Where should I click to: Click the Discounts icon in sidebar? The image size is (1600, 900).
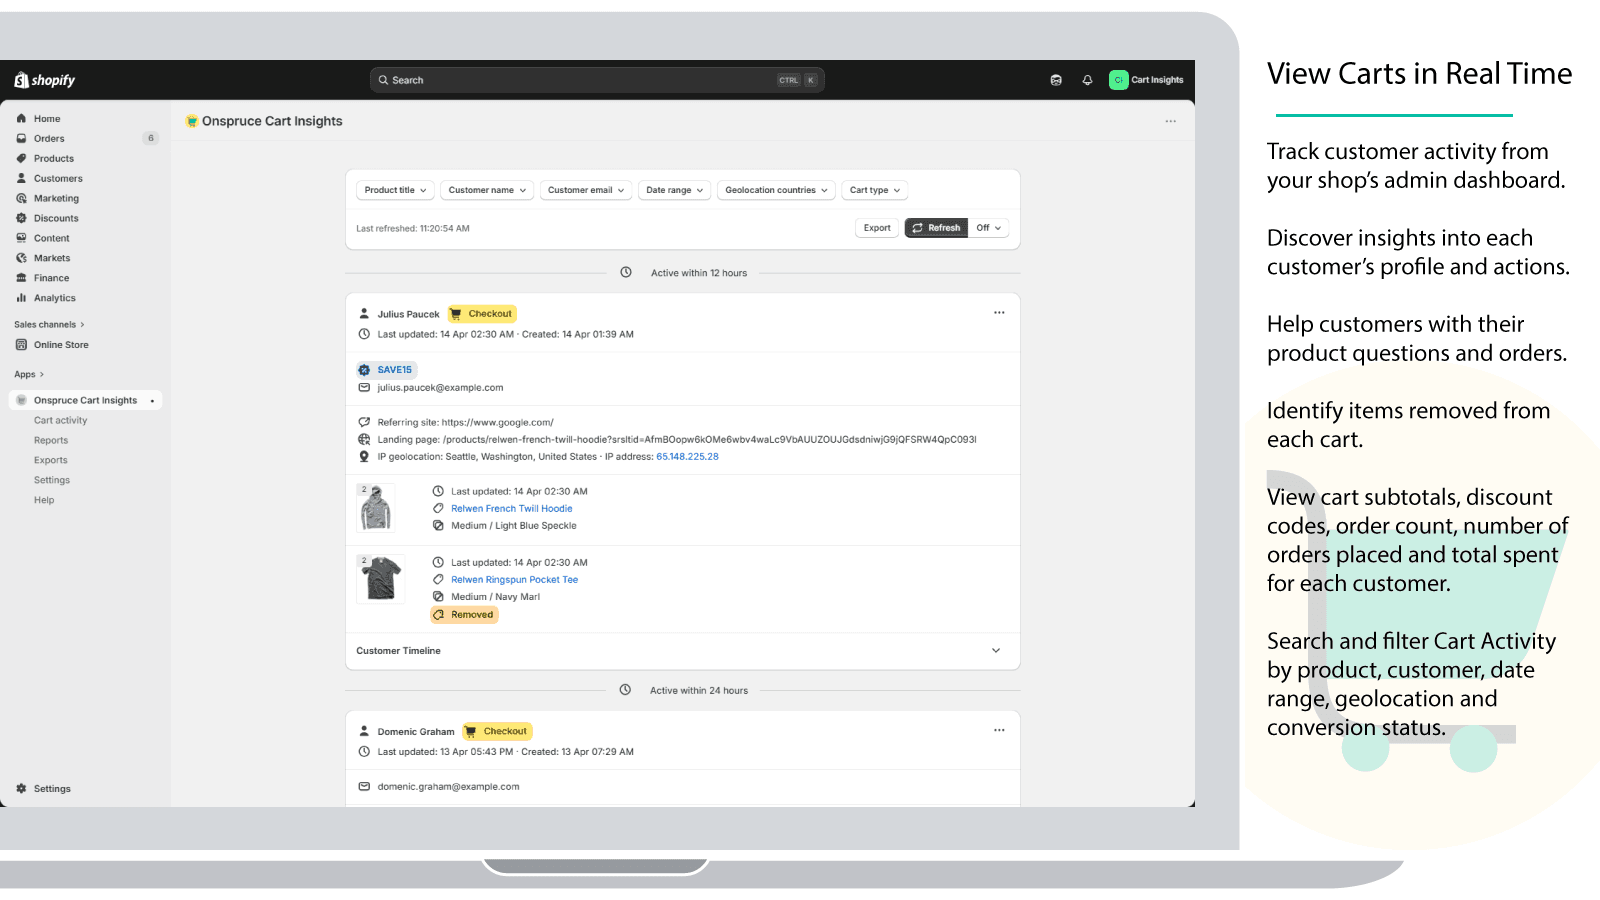tap(21, 218)
